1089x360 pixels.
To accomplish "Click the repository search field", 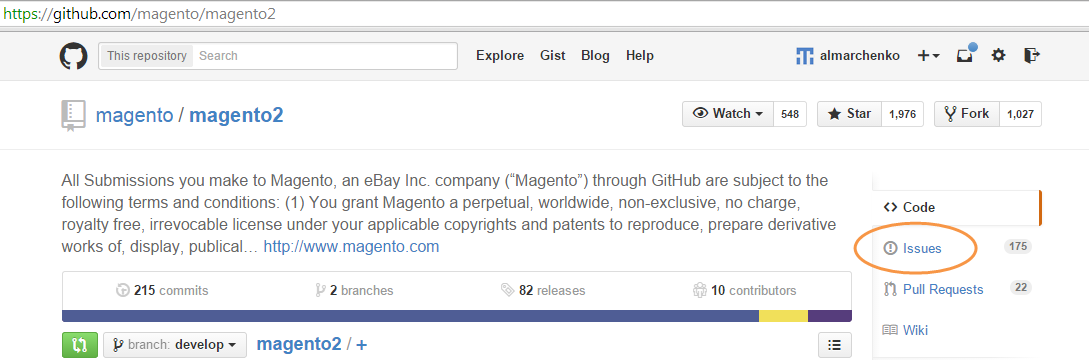I will point(325,56).
